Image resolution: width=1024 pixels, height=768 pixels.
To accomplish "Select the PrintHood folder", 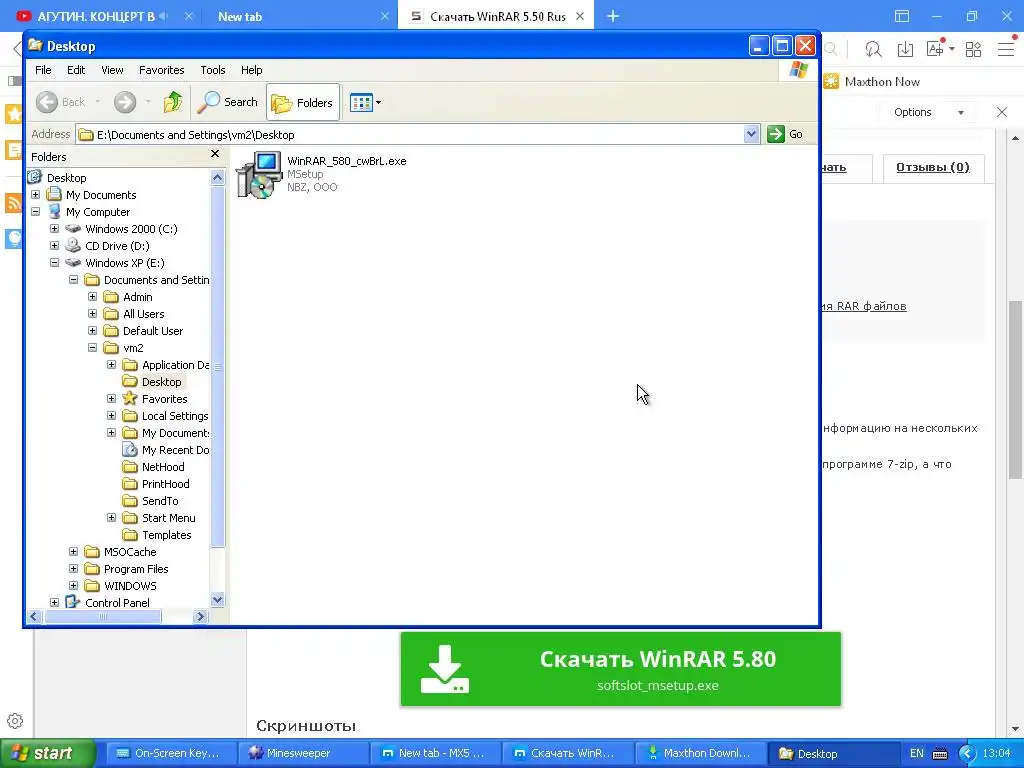I will 165,484.
